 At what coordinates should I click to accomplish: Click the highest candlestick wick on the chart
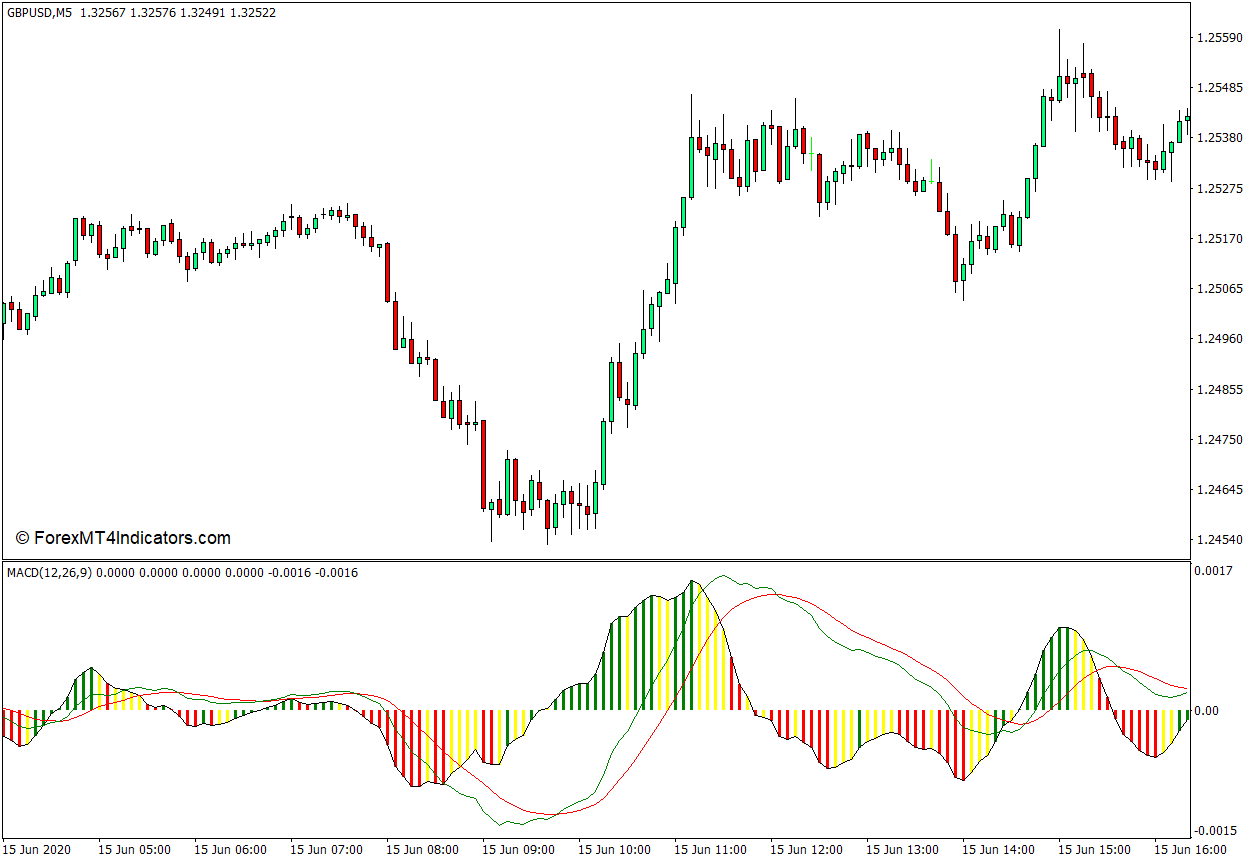click(x=1059, y=31)
